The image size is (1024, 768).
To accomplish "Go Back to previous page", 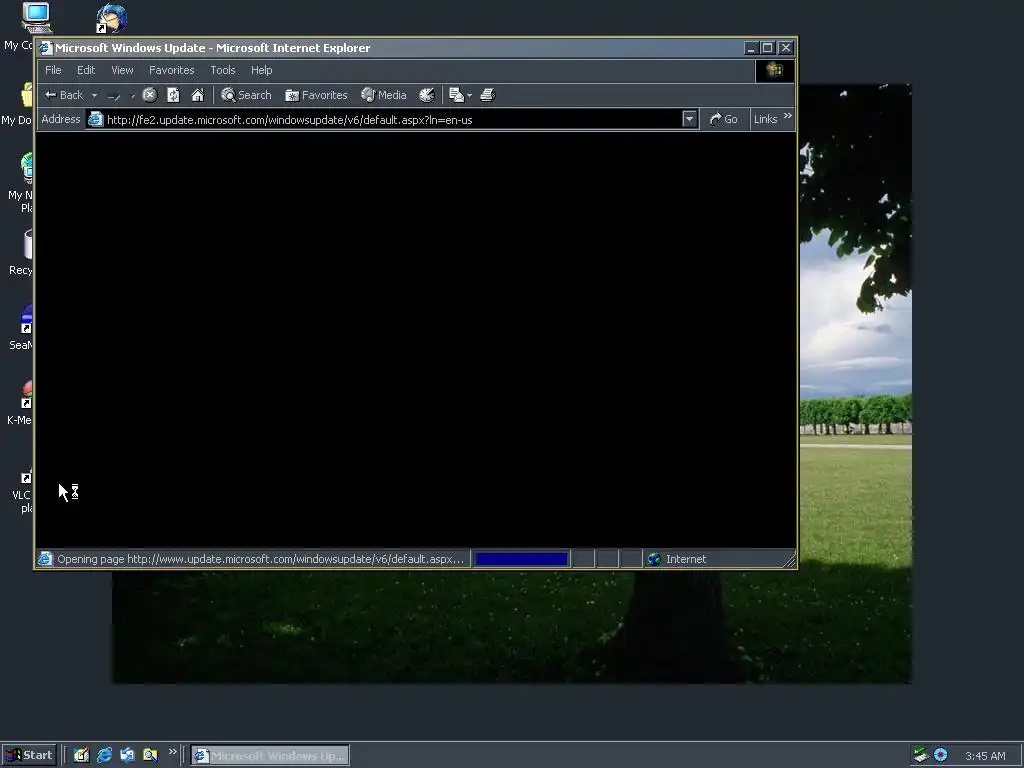I will pyautogui.click(x=64, y=95).
